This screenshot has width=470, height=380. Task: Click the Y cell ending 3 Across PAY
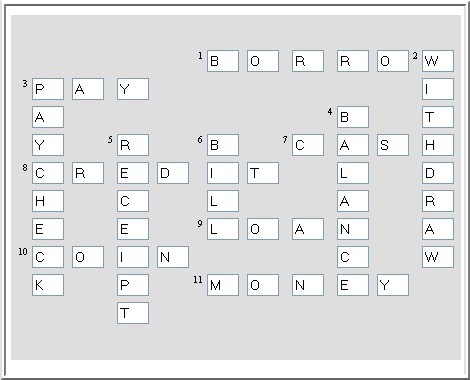coord(133,89)
